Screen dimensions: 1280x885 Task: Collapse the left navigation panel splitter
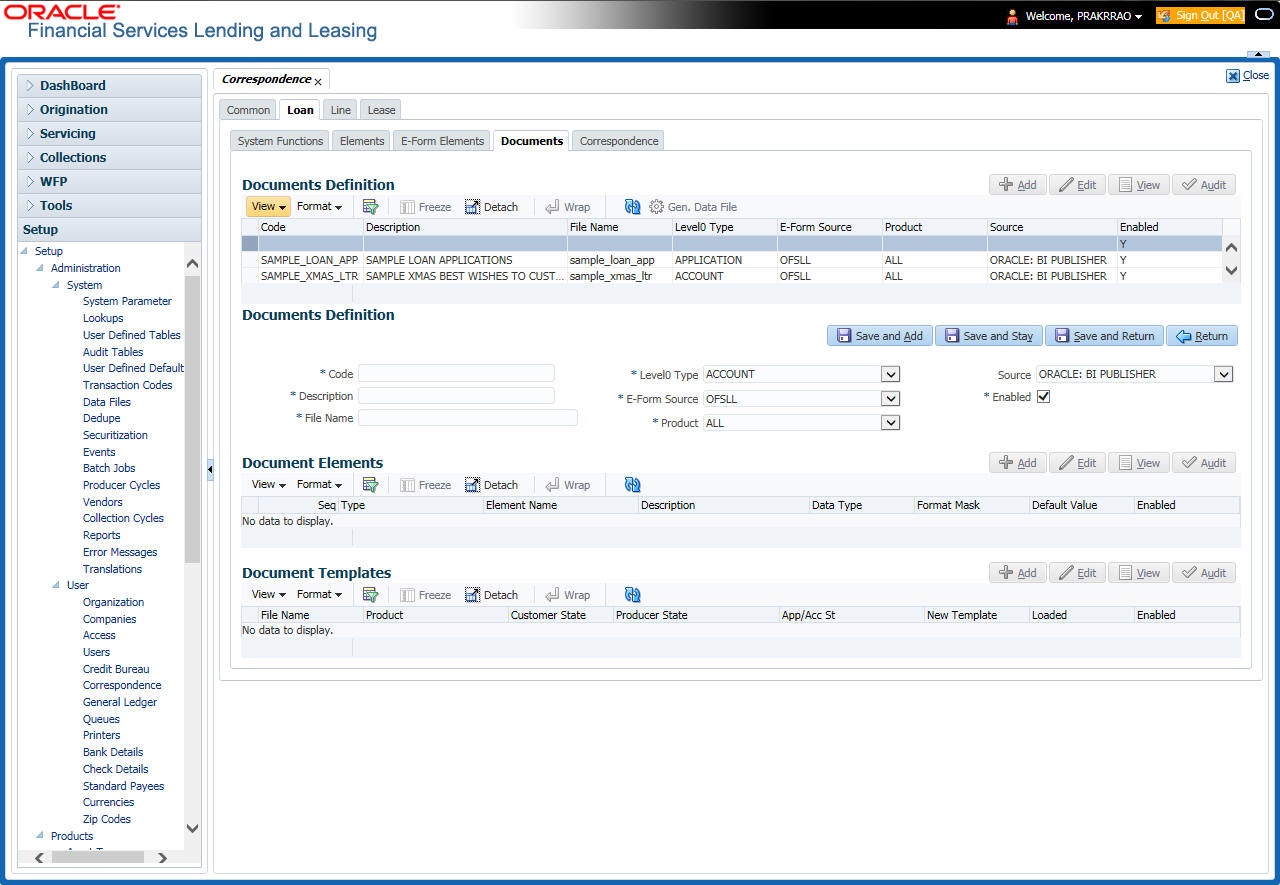[x=210, y=469]
